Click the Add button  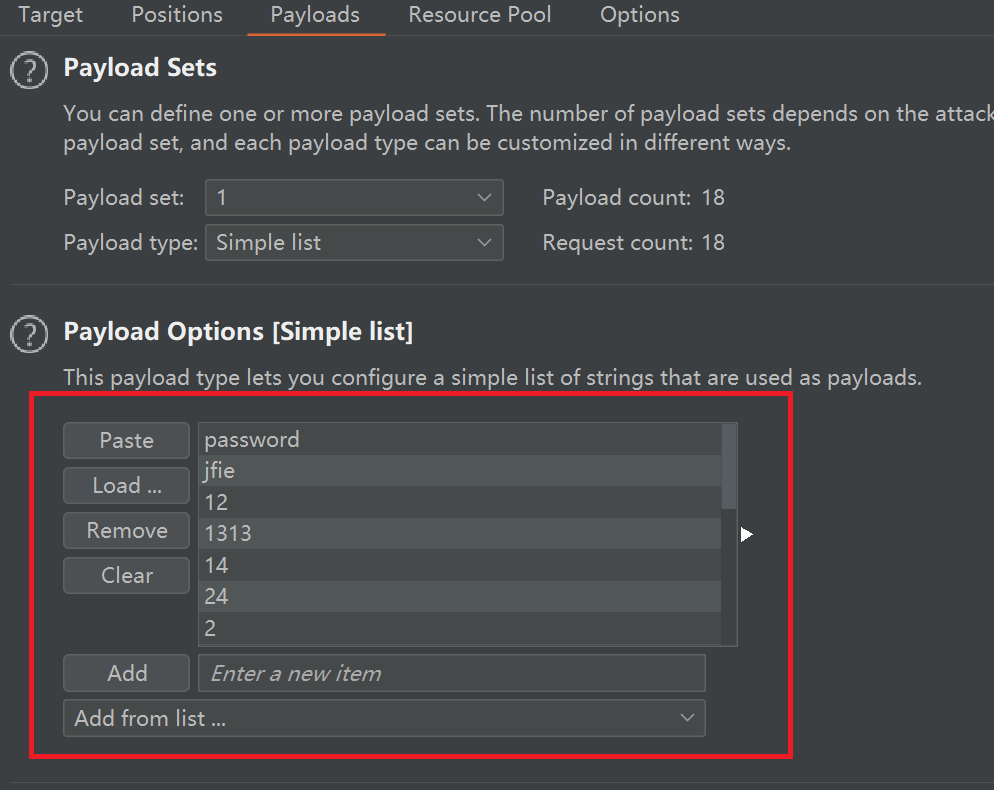pos(126,674)
